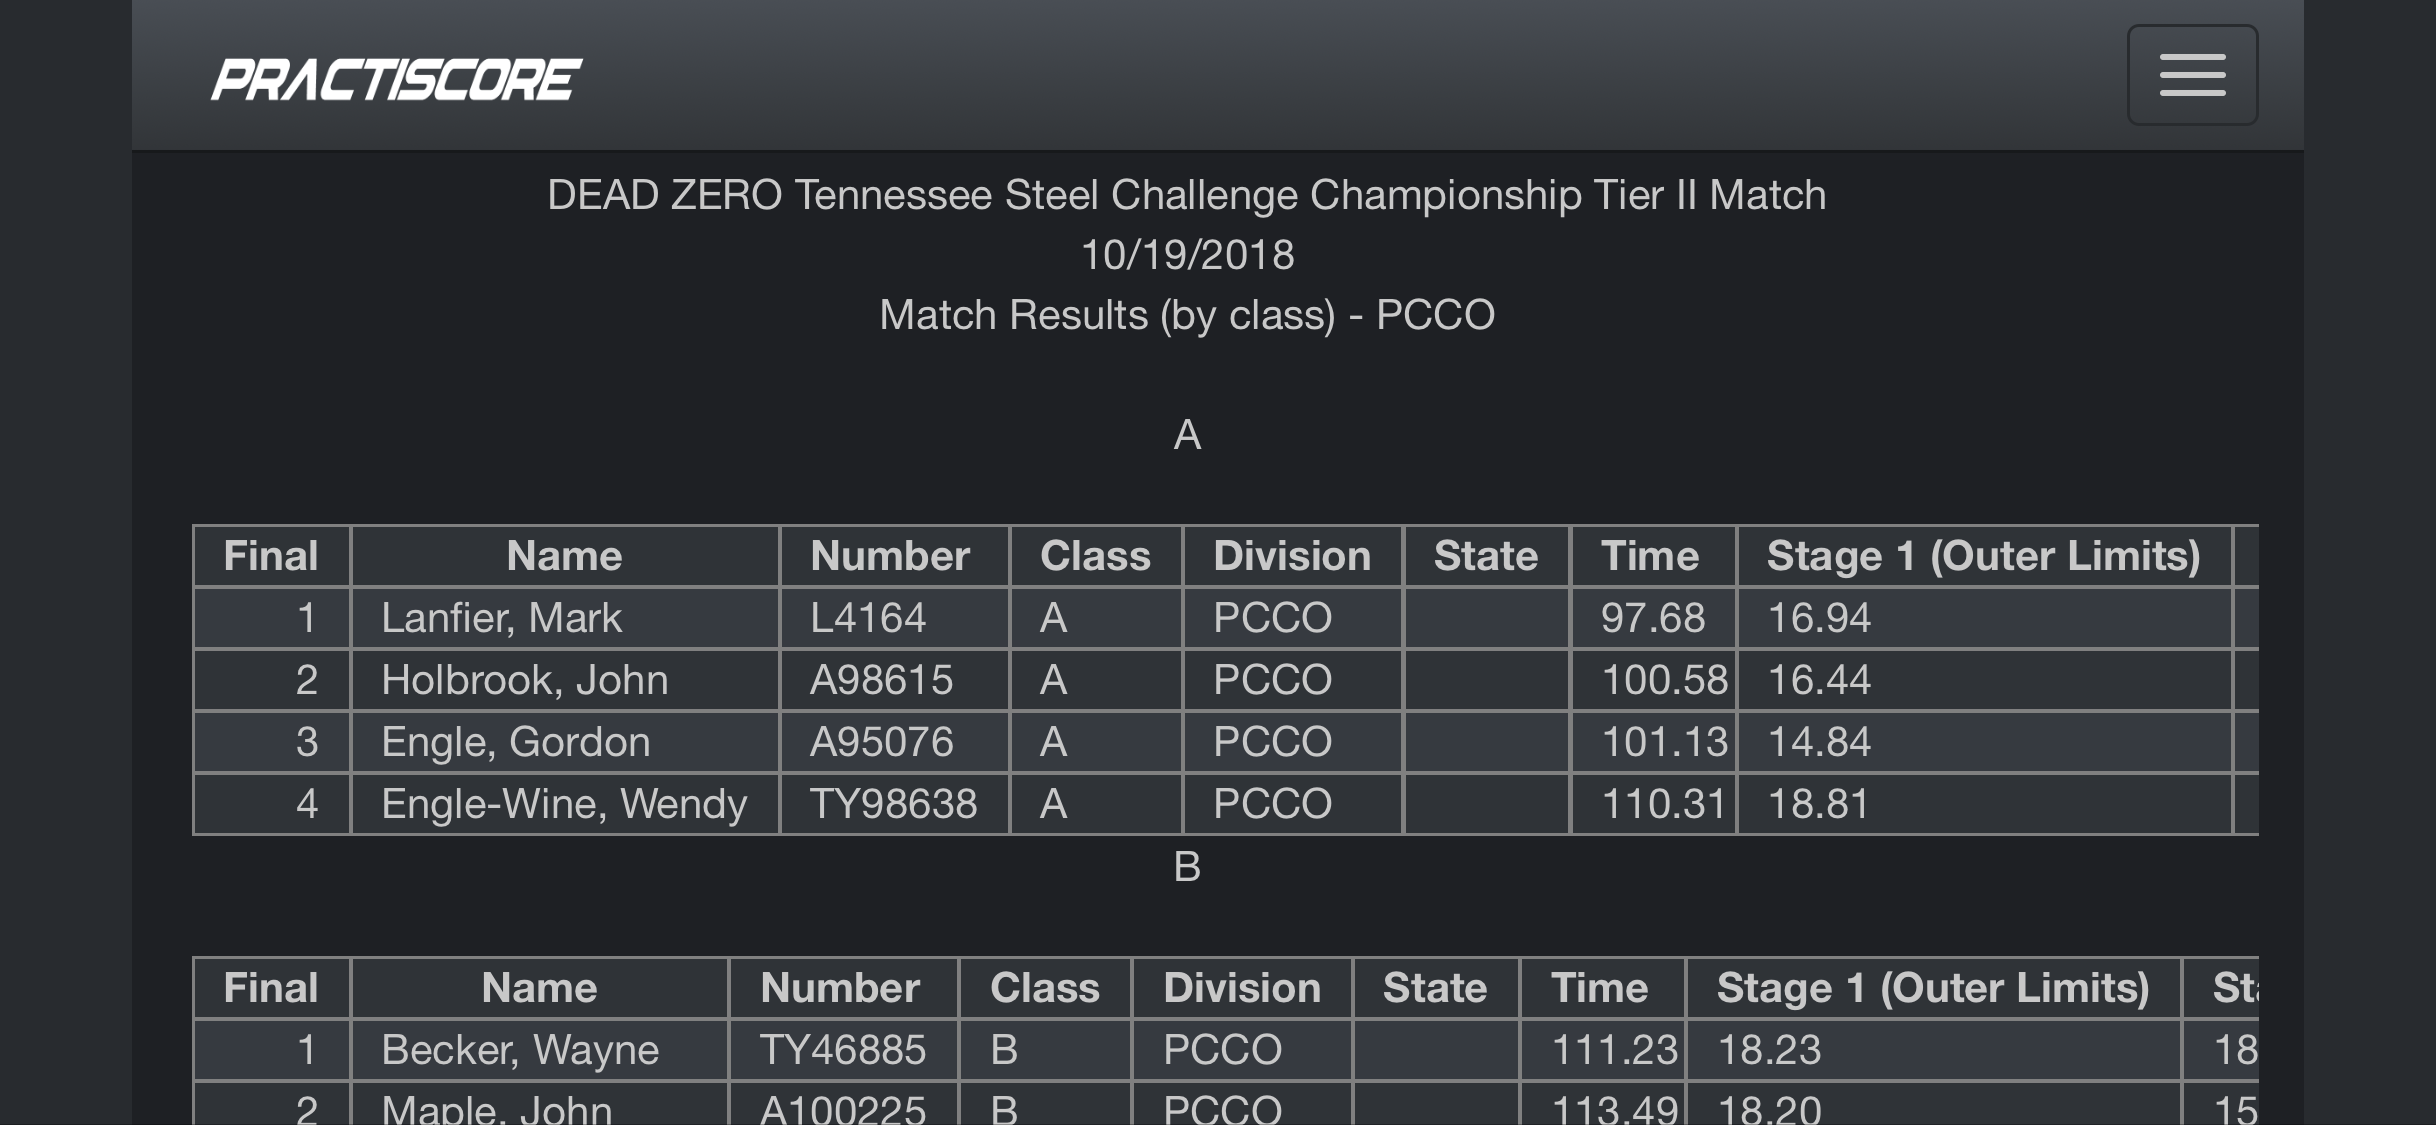Click the Number header in class A table

890,556
